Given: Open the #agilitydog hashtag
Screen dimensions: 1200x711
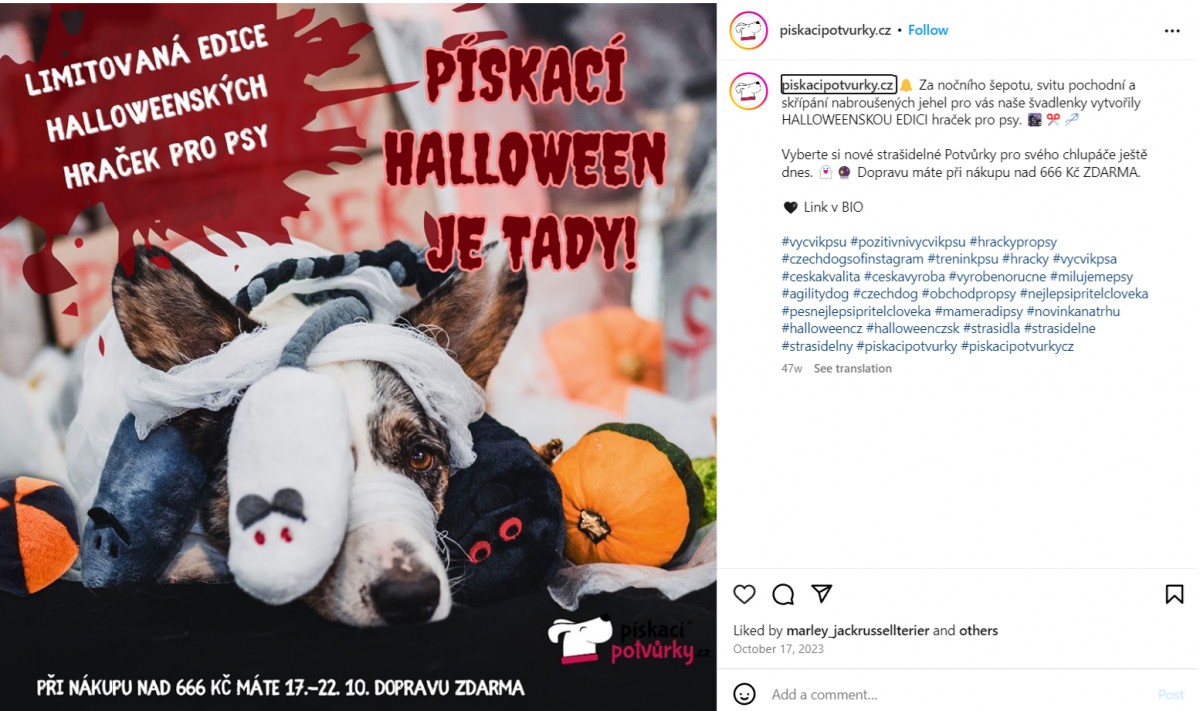Looking at the screenshot, I should [814, 294].
